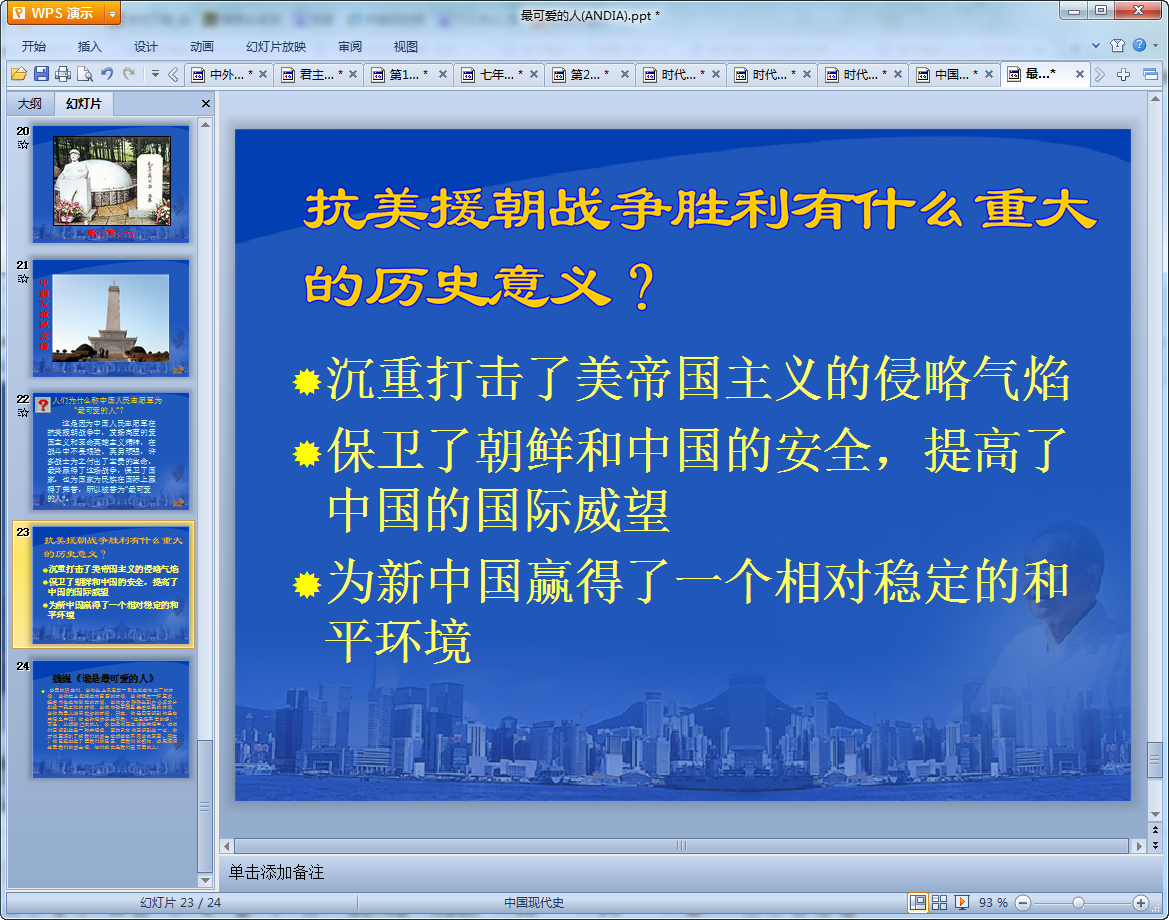Close the 七年... document tab
Image resolution: width=1169 pixels, height=920 pixels.
pyautogui.click(x=534, y=75)
